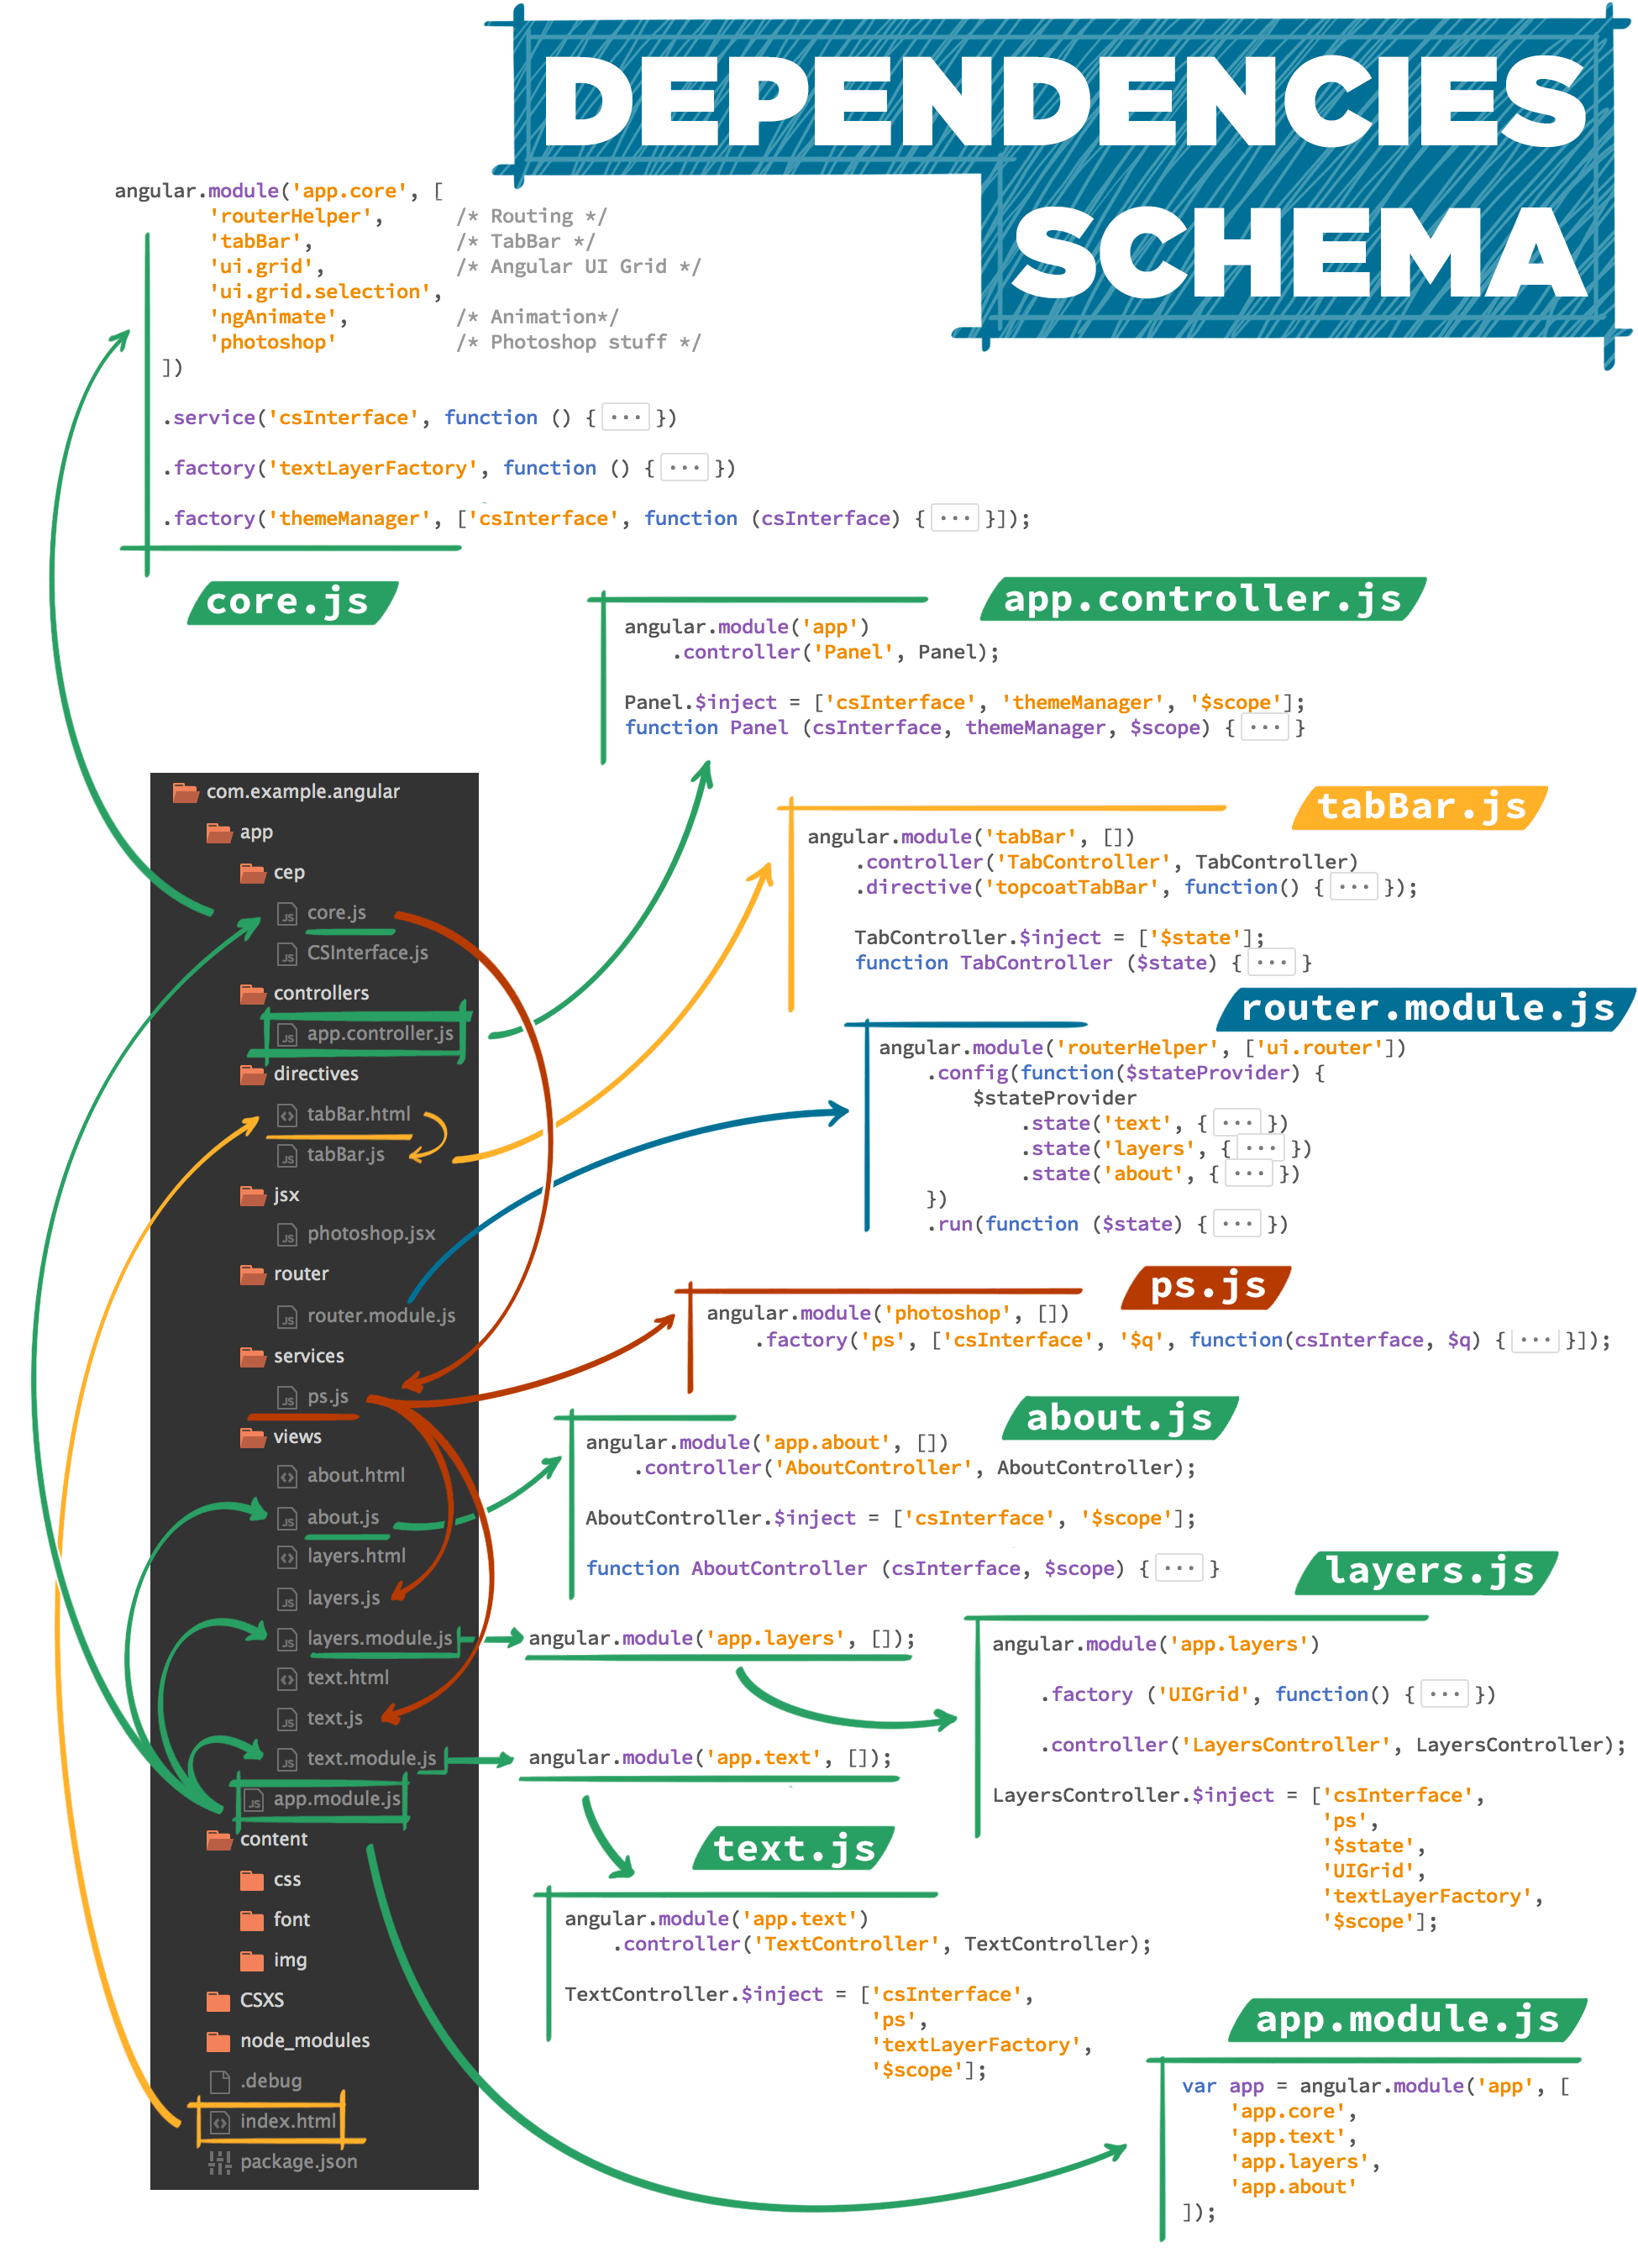Click the layers.js green label
Image resolution: width=1638 pixels, height=2268 pixels.
pyautogui.click(x=1428, y=1572)
